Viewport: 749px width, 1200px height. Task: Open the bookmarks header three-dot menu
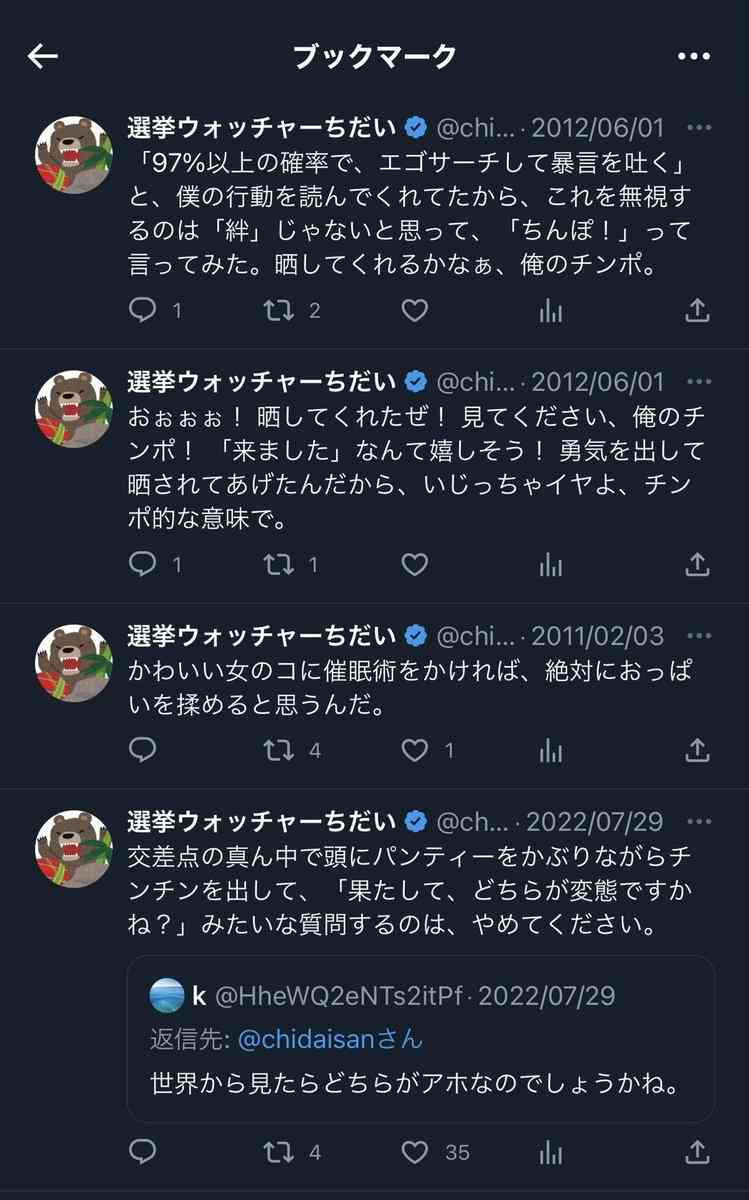coord(693,57)
